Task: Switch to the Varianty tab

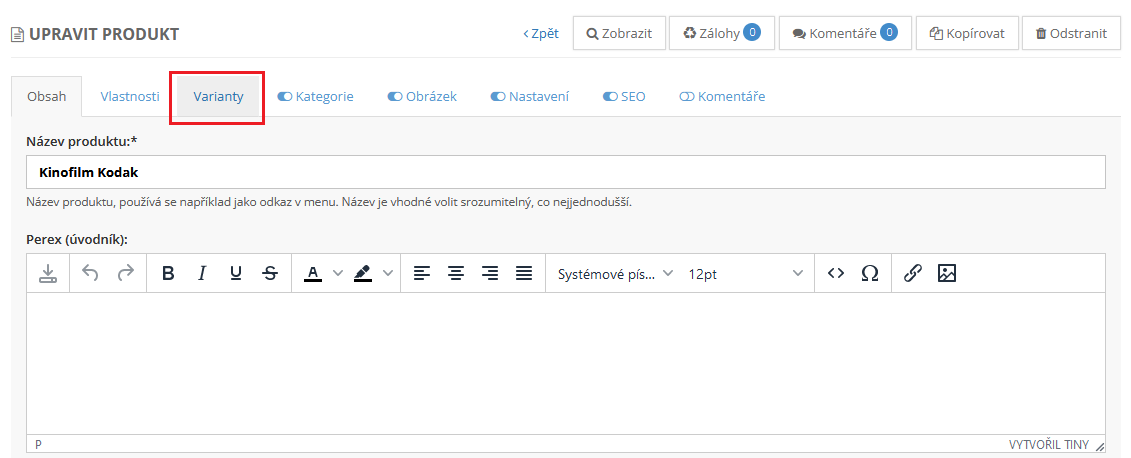Action: 218,97
